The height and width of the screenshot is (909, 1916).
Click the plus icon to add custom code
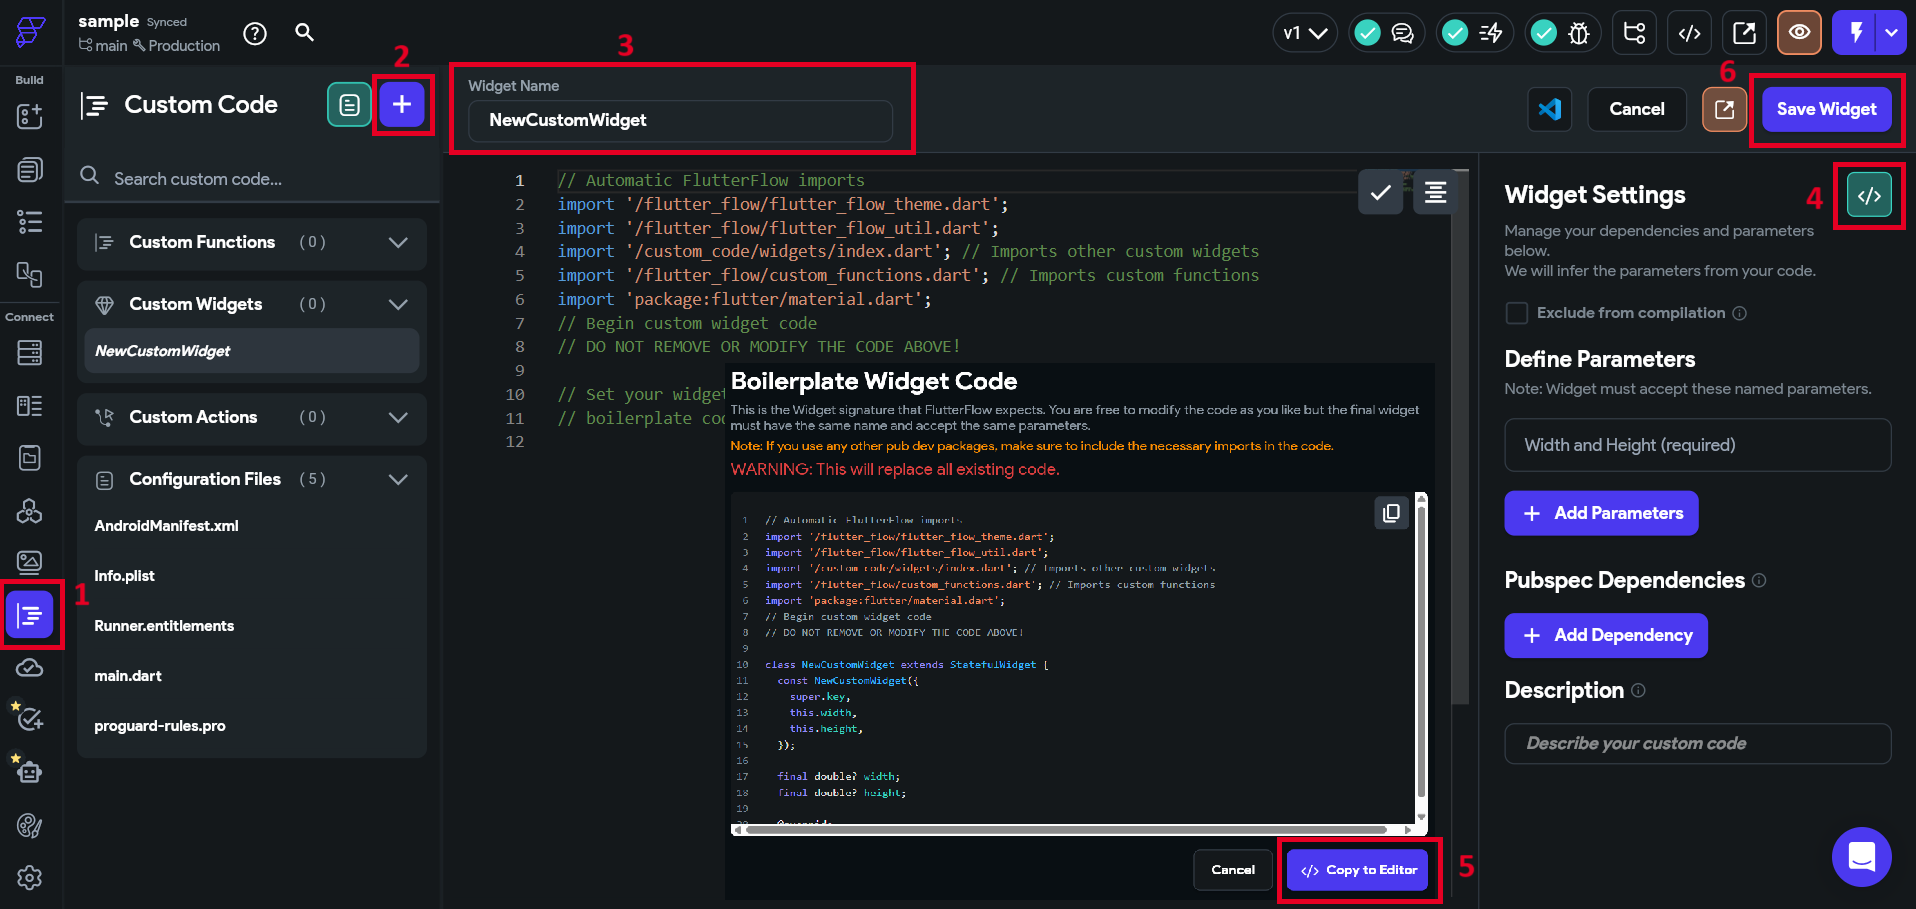pyautogui.click(x=402, y=105)
